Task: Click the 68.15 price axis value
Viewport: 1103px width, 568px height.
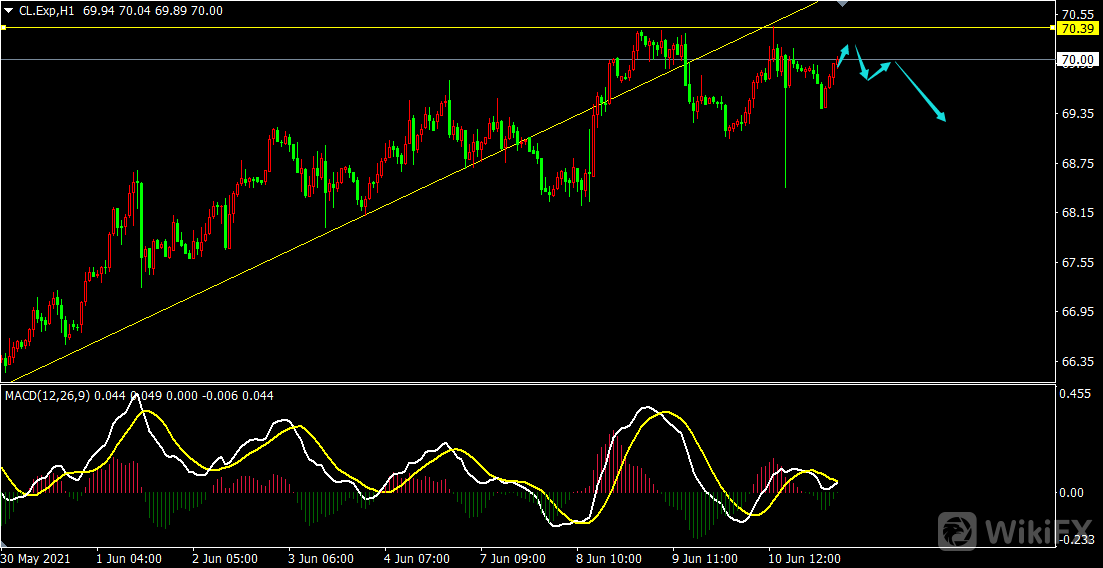Action: point(1077,213)
